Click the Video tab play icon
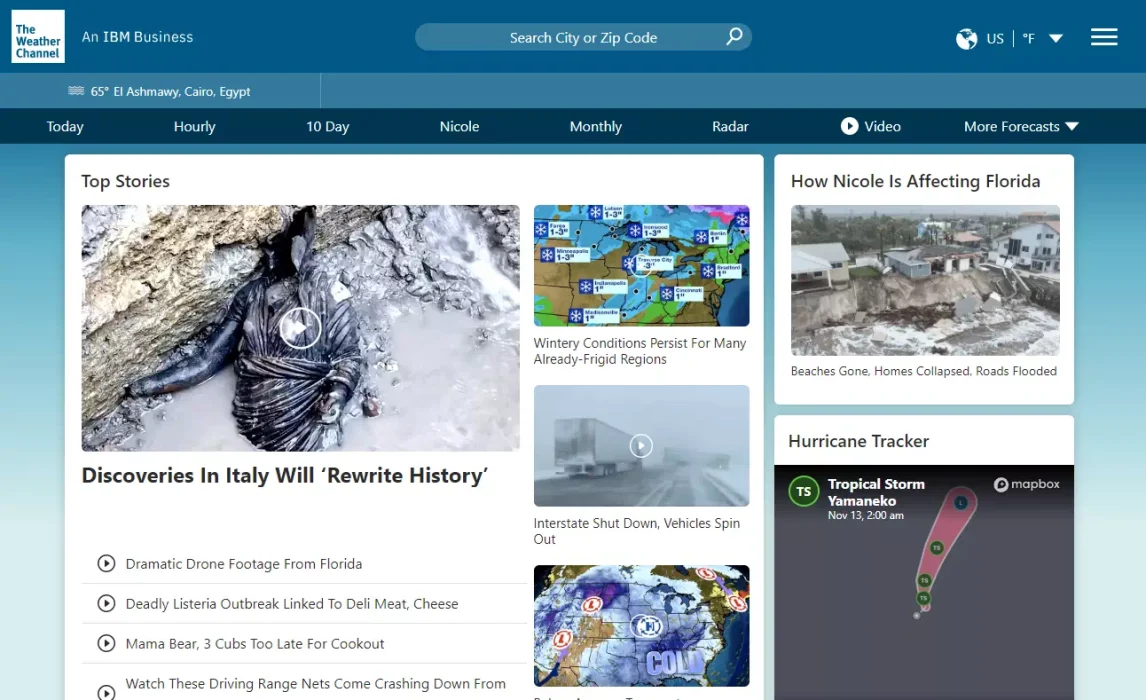This screenshot has height=700, width=1146. coord(849,126)
